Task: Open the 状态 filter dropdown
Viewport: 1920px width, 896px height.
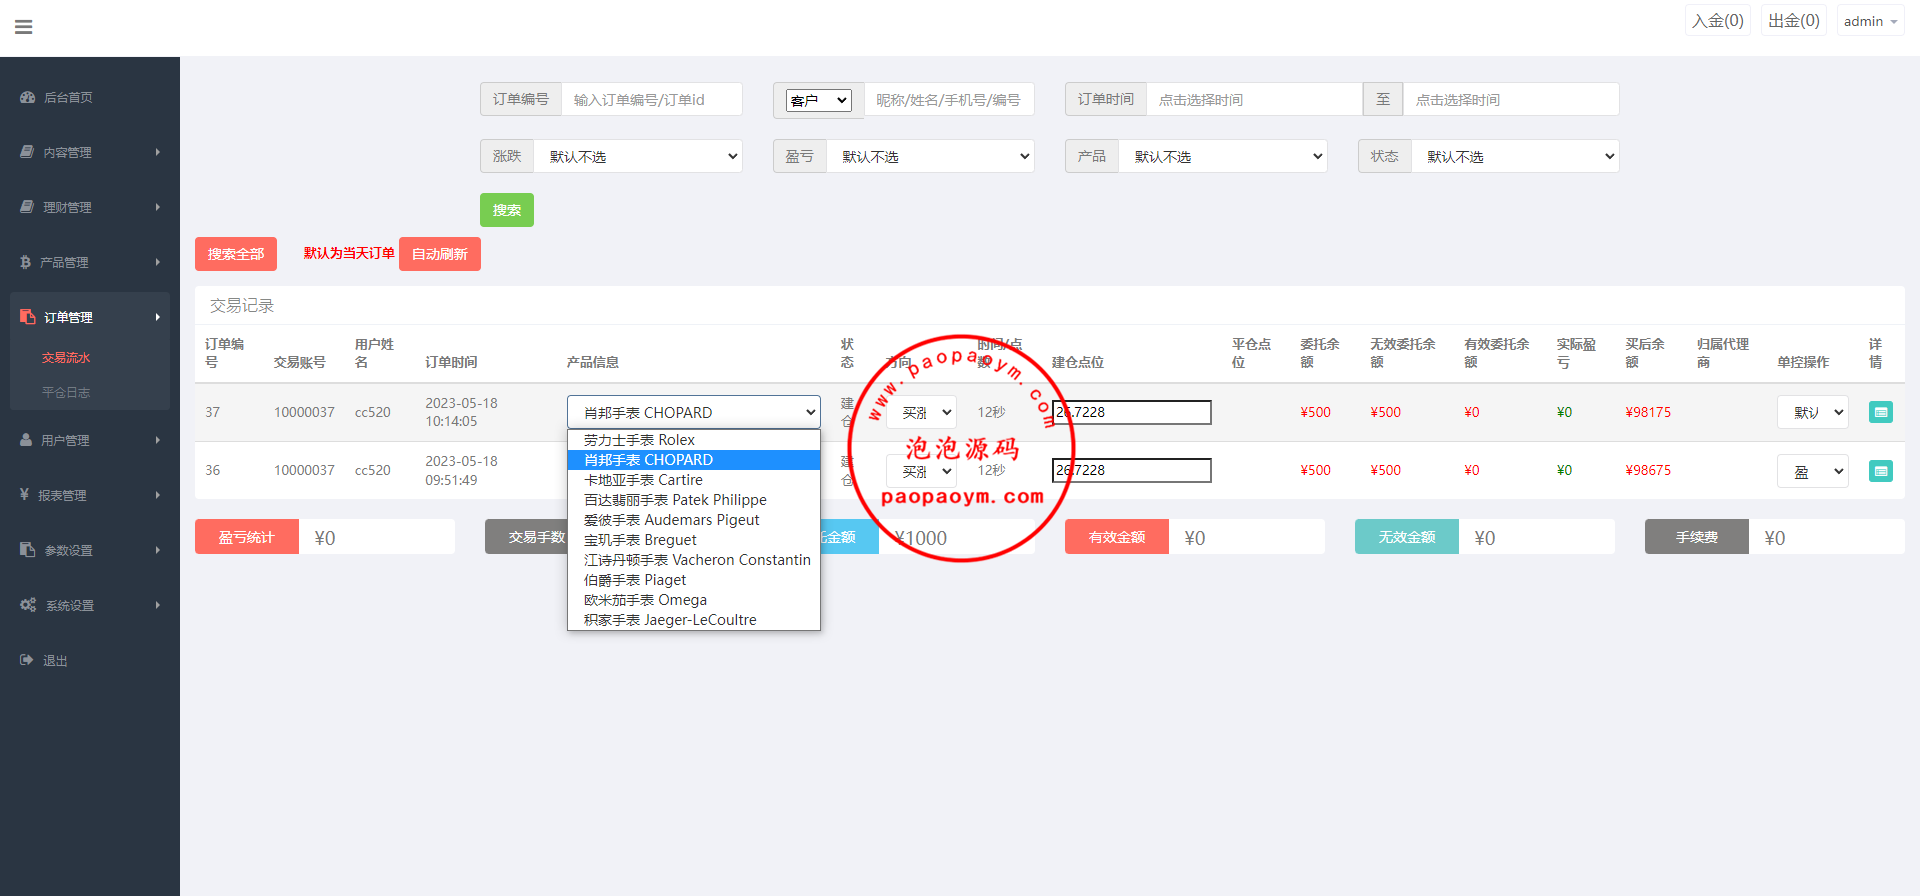Action: pyautogui.click(x=1514, y=156)
